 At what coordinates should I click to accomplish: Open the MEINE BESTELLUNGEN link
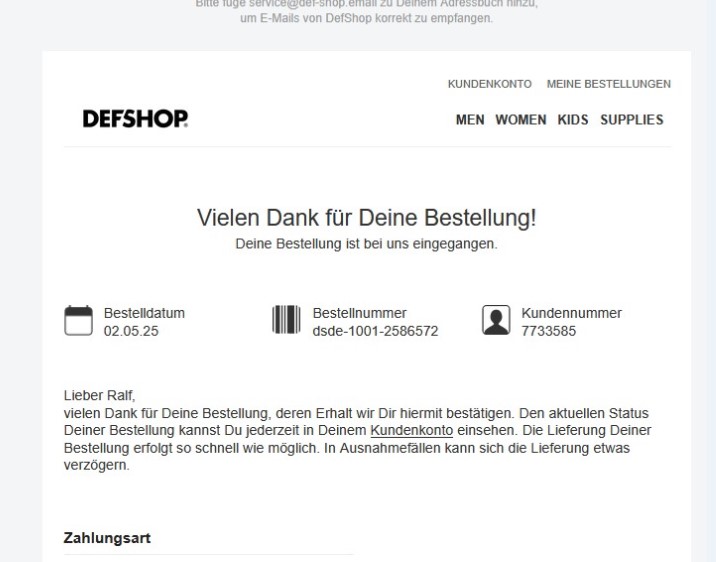click(x=609, y=84)
